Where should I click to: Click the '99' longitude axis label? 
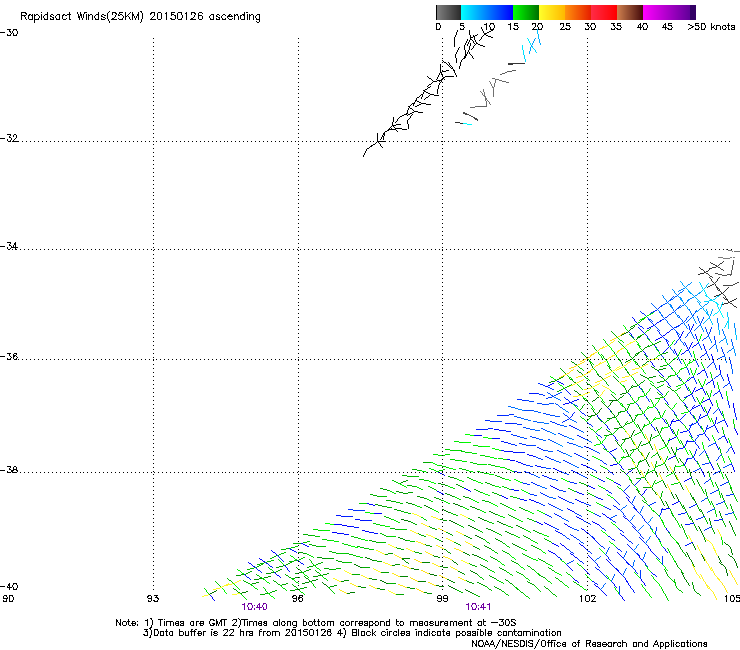coord(442,599)
